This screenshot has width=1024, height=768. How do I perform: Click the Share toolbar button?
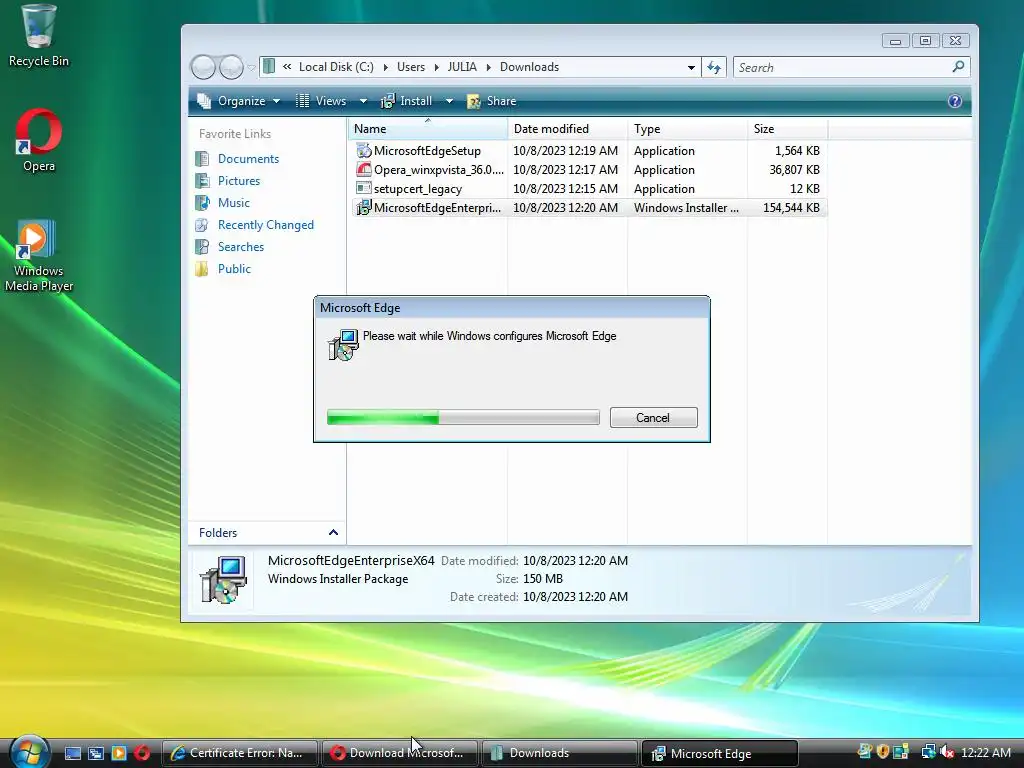[492, 101]
